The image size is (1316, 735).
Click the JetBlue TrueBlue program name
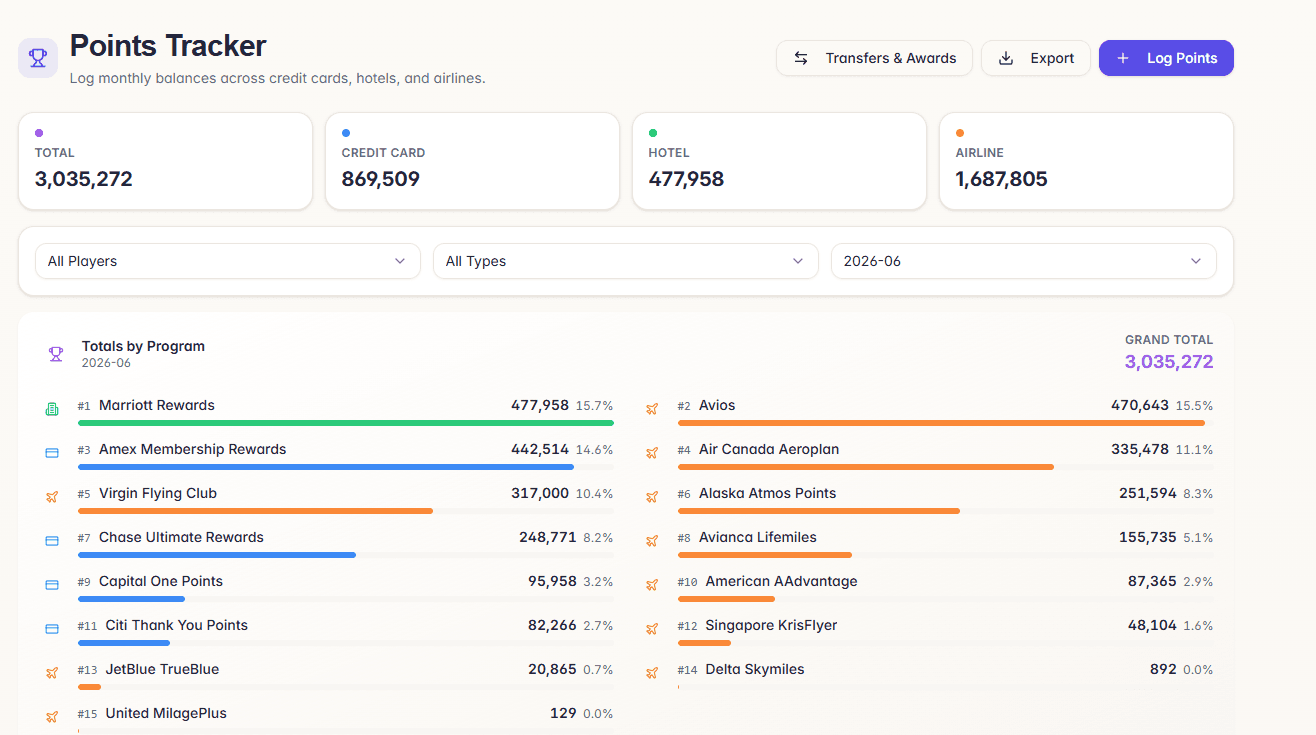coord(162,669)
